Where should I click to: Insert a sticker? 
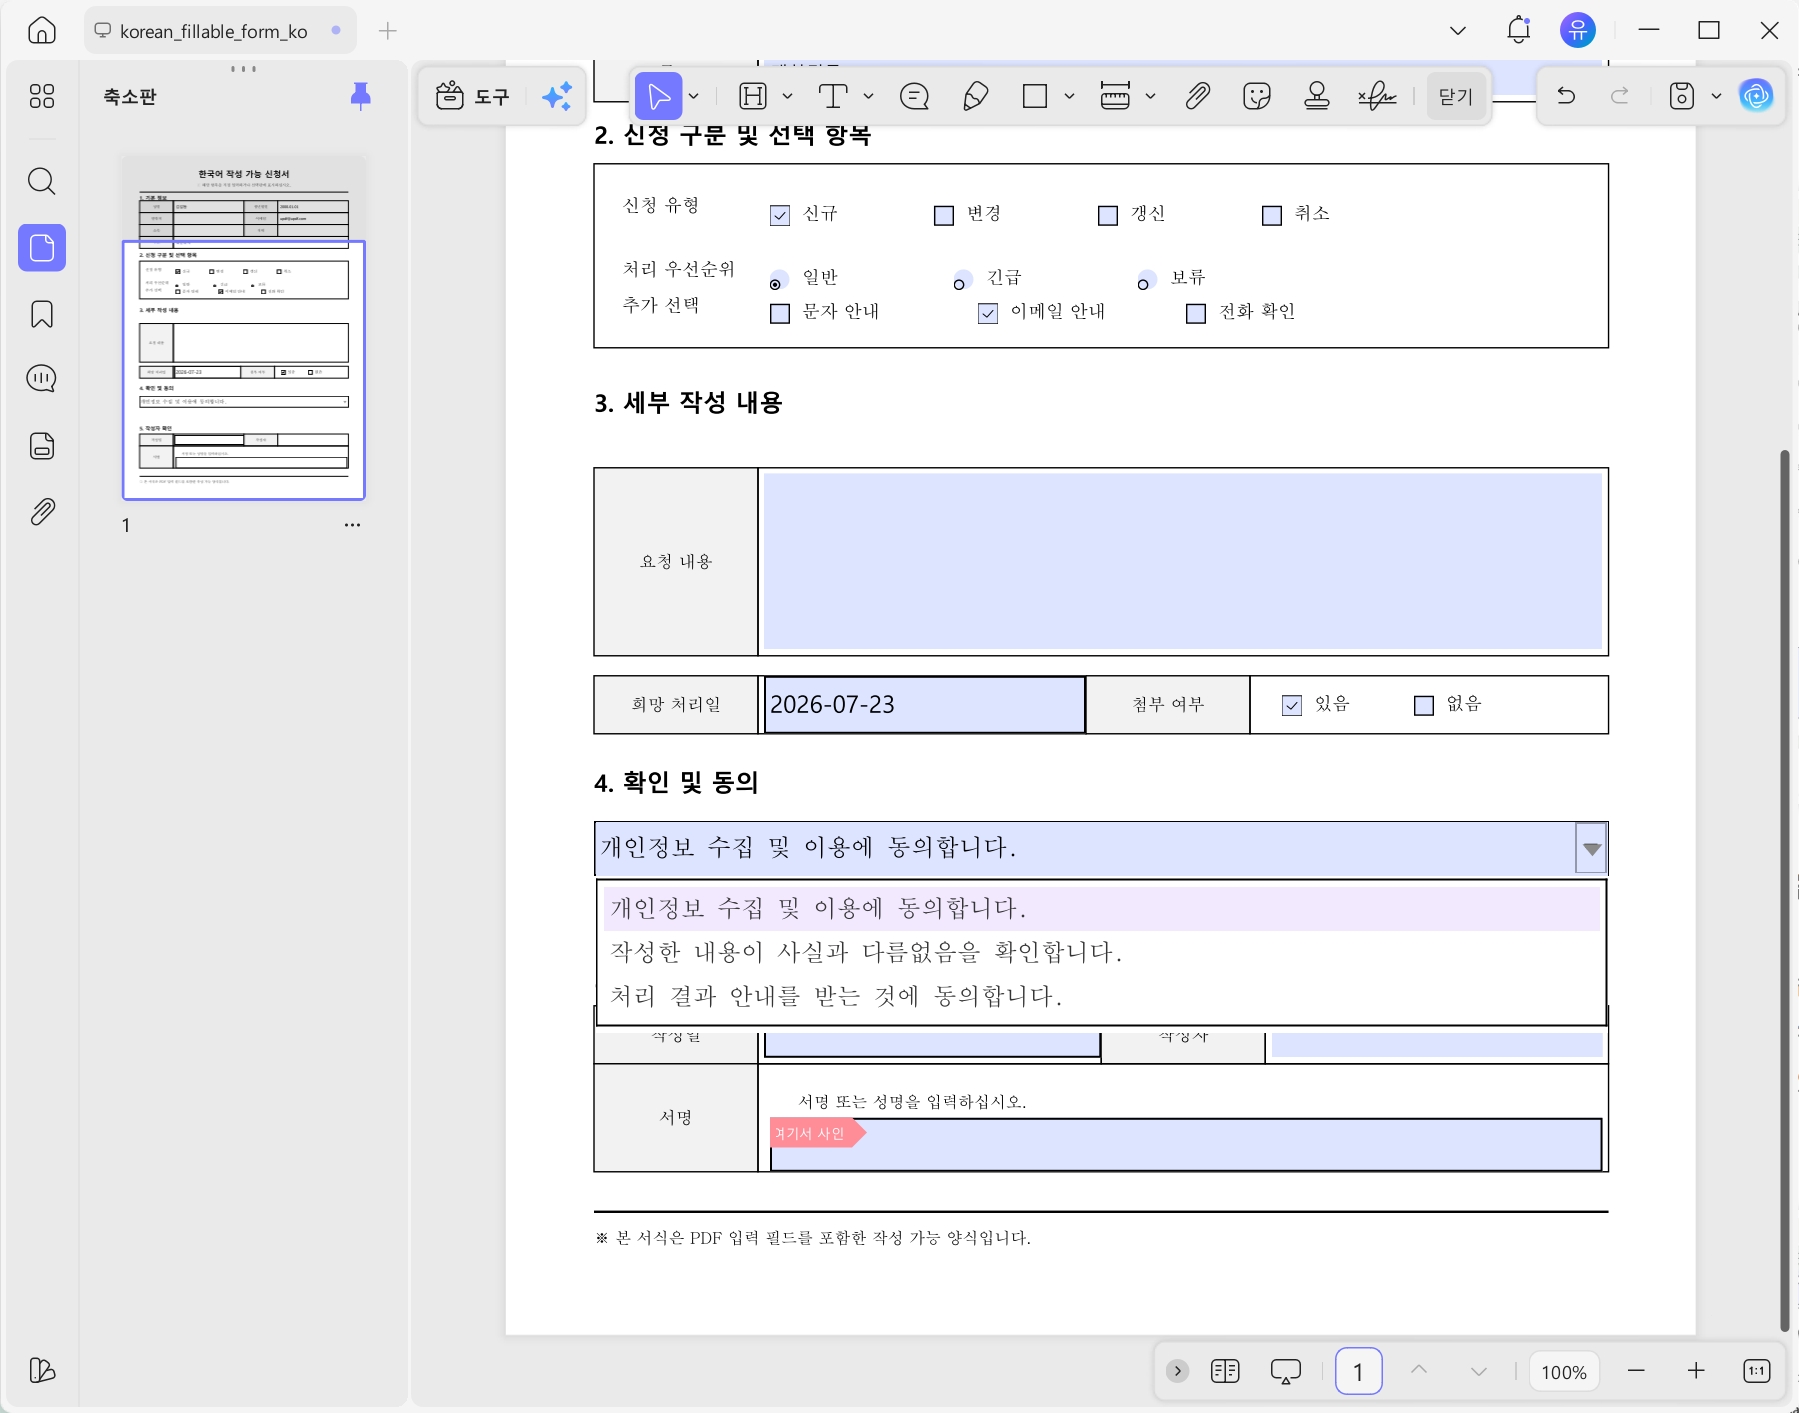click(1257, 96)
